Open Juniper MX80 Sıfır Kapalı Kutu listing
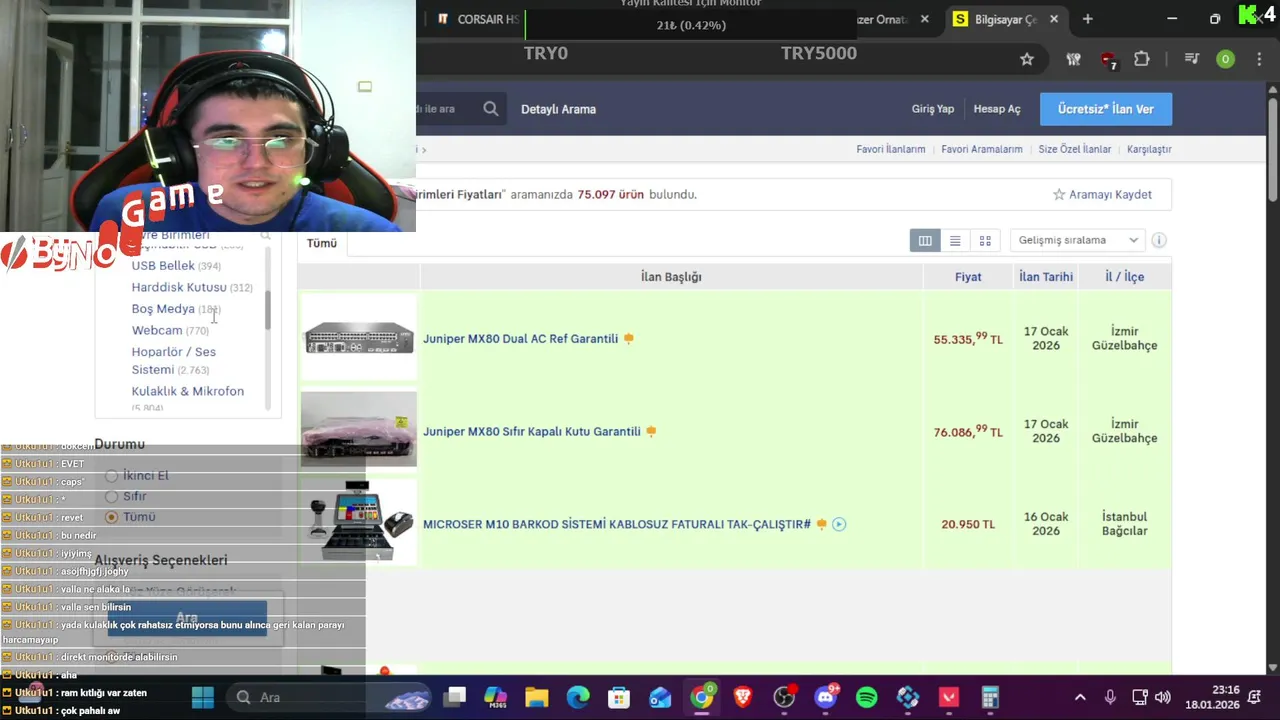Image resolution: width=1280 pixels, height=720 pixels. coord(531,432)
